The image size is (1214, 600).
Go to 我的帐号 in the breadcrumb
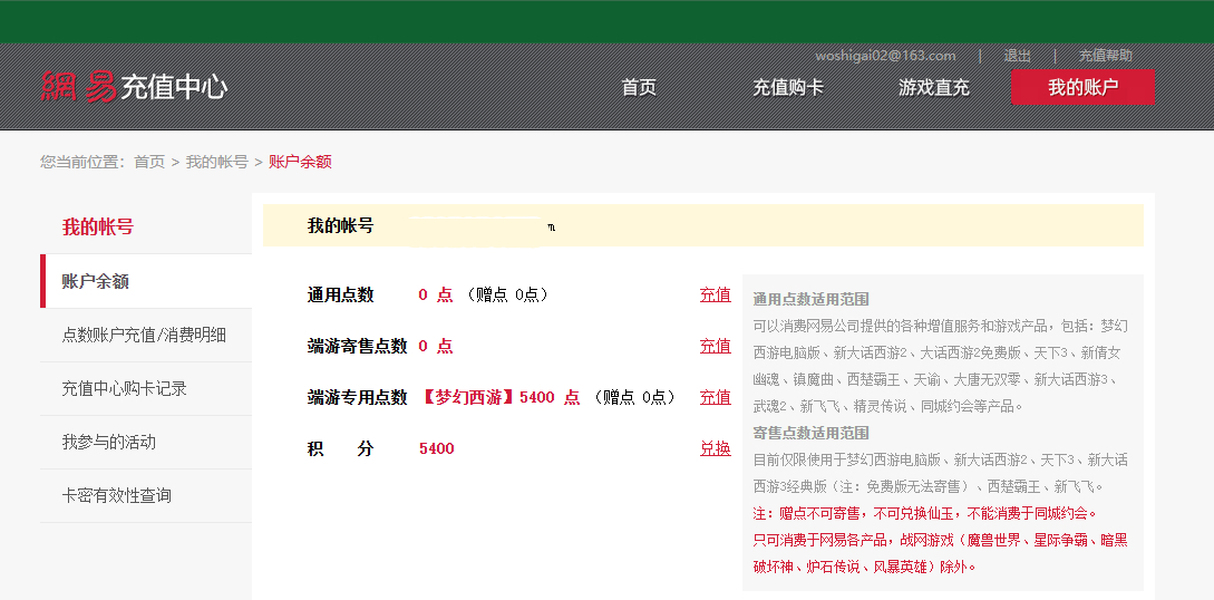click(217, 161)
